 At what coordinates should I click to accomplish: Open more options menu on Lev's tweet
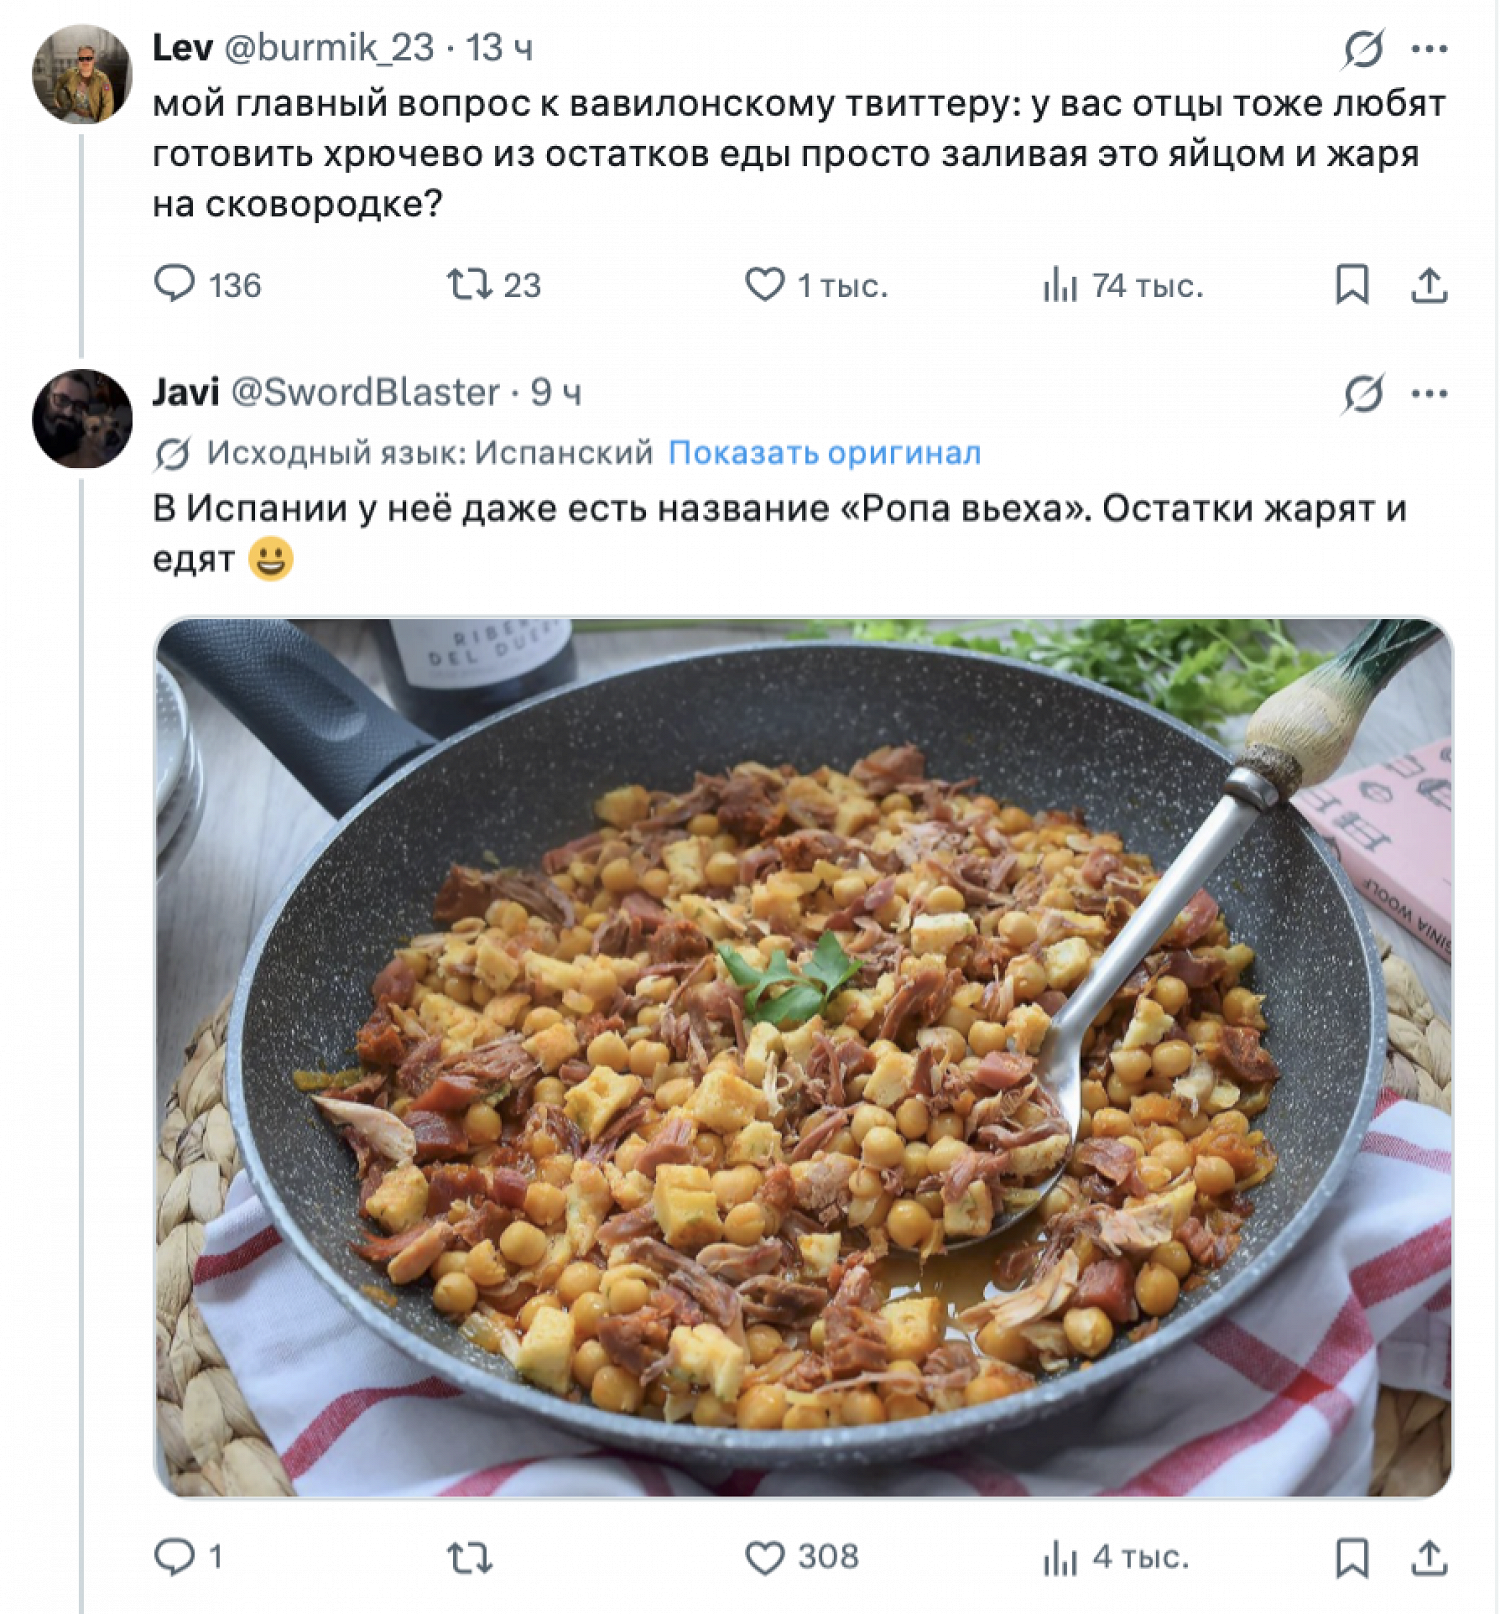point(1429,49)
